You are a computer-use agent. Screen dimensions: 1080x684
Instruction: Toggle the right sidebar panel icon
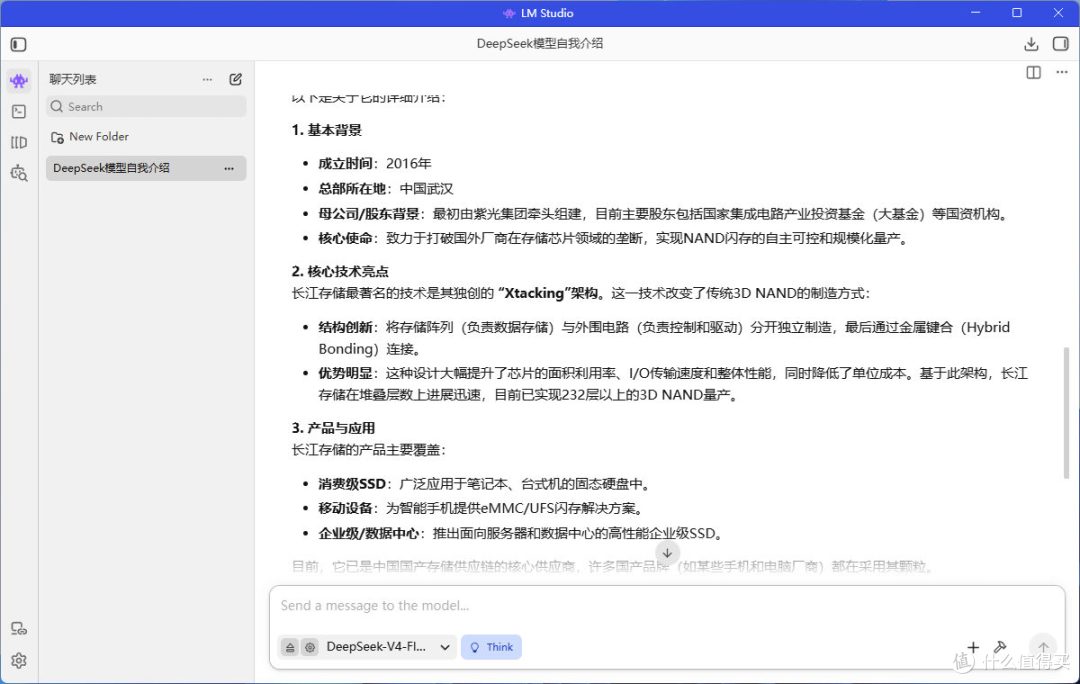[x=1061, y=44]
